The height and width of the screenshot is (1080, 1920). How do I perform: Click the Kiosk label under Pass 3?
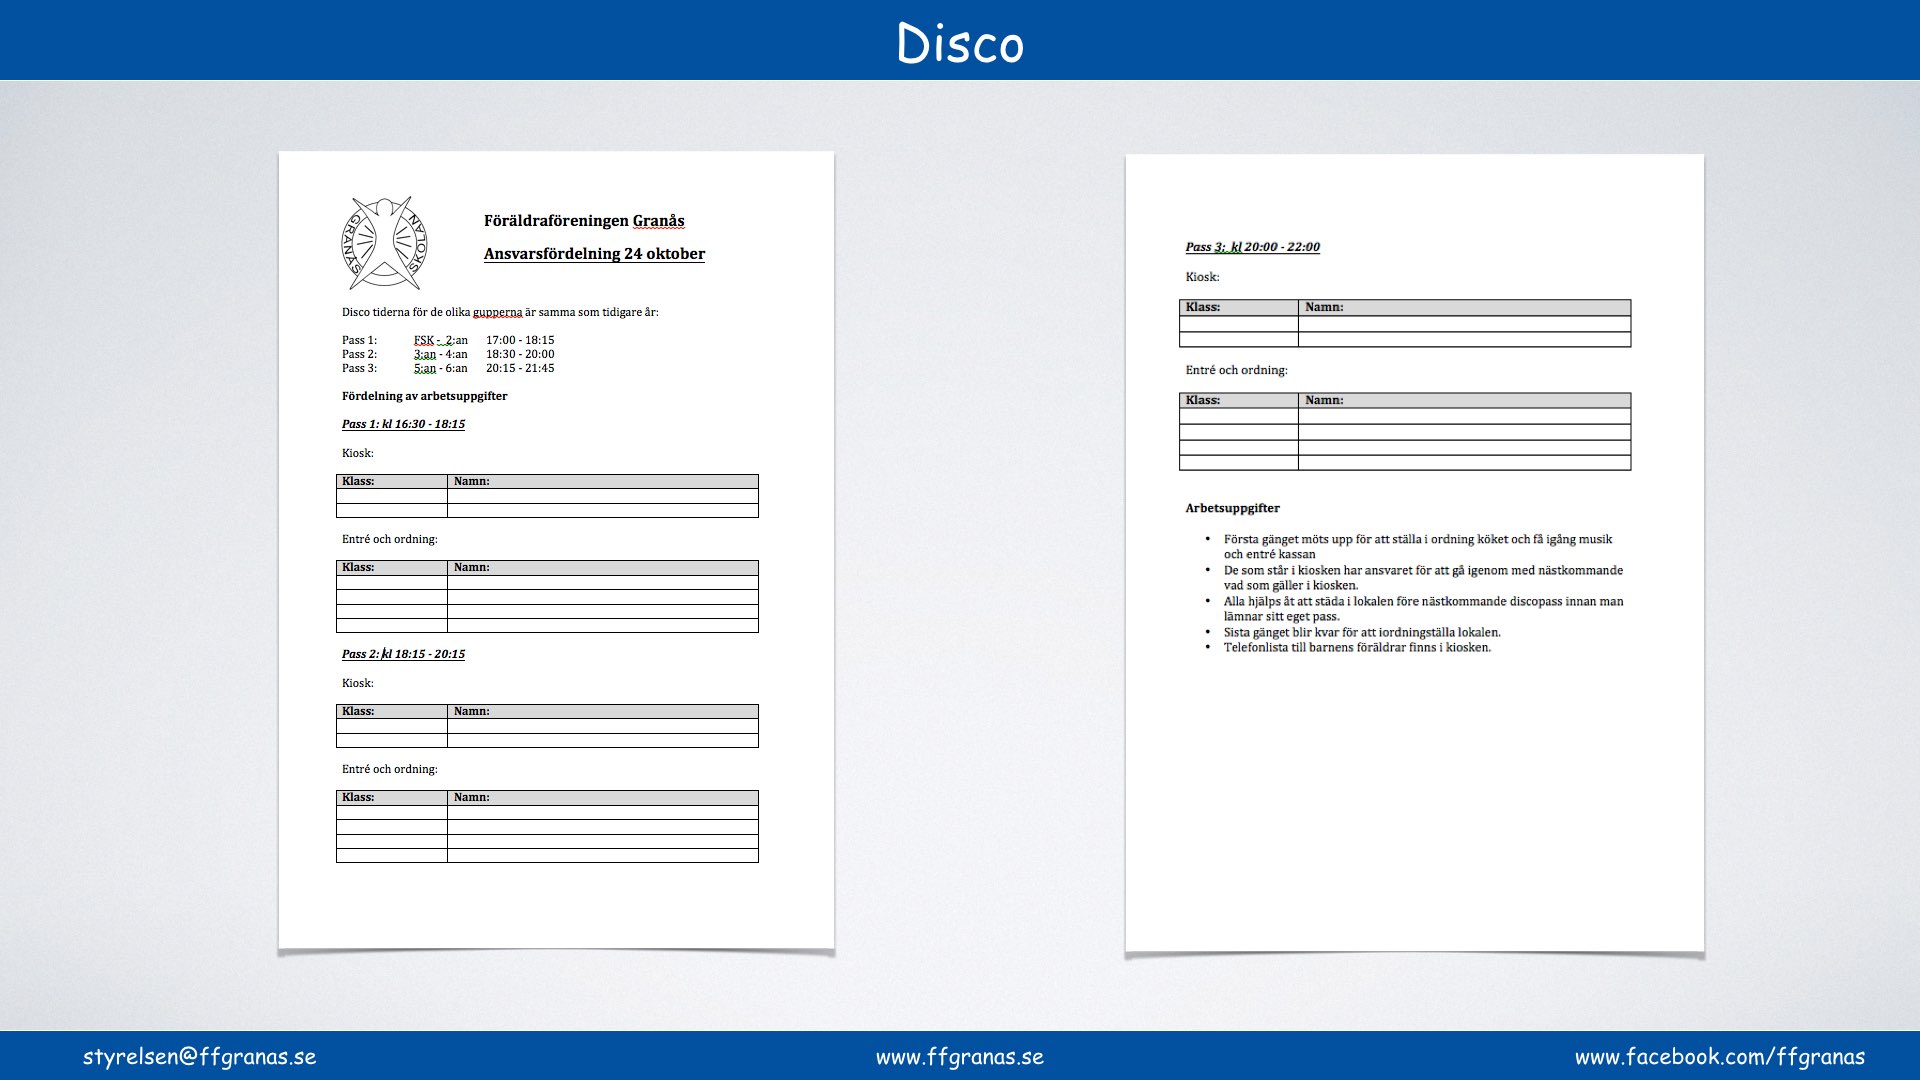1202,277
